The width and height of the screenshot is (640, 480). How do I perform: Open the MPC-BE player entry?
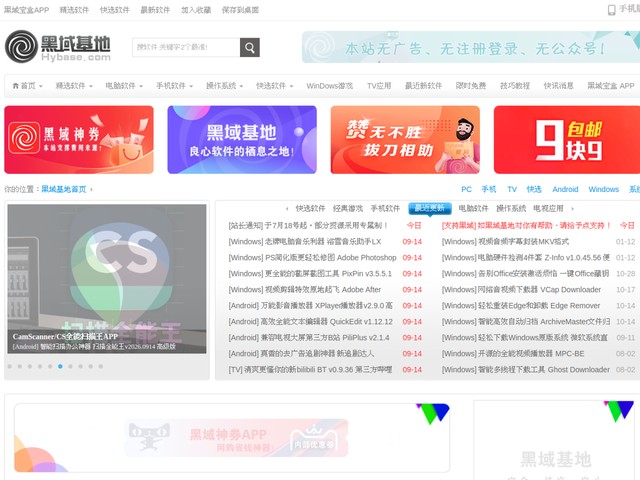pyautogui.click(x=513, y=353)
